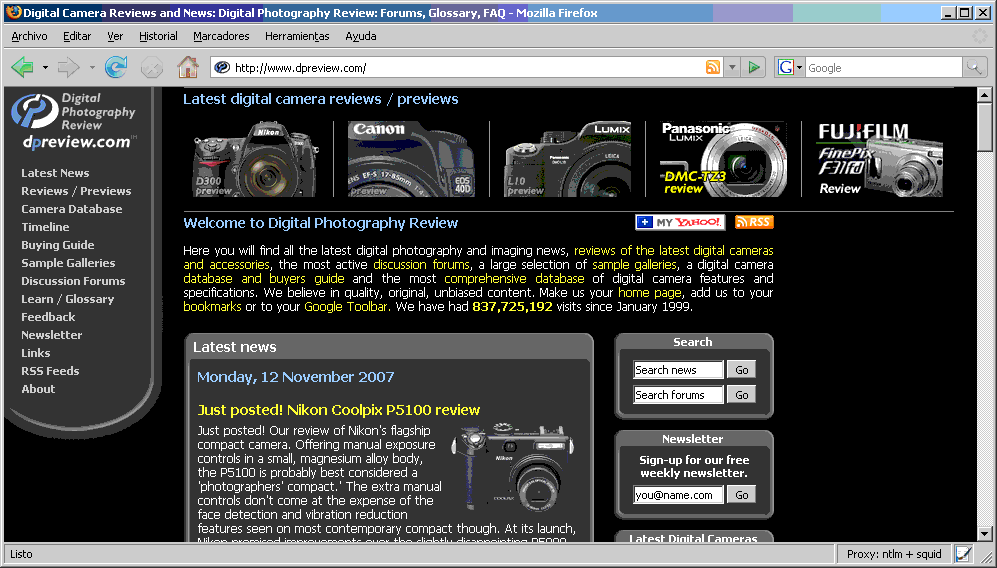This screenshot has width=997, height=568.
Task: Click Go to sign up for newsletter
Action: point(741,495)
